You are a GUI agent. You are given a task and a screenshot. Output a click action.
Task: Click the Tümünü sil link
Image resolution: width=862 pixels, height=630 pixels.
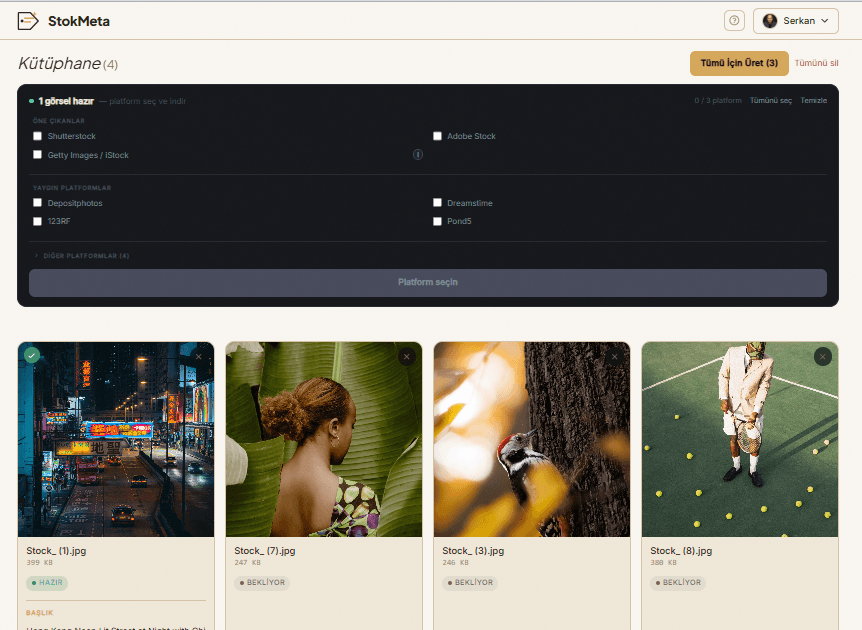point(816,63)
